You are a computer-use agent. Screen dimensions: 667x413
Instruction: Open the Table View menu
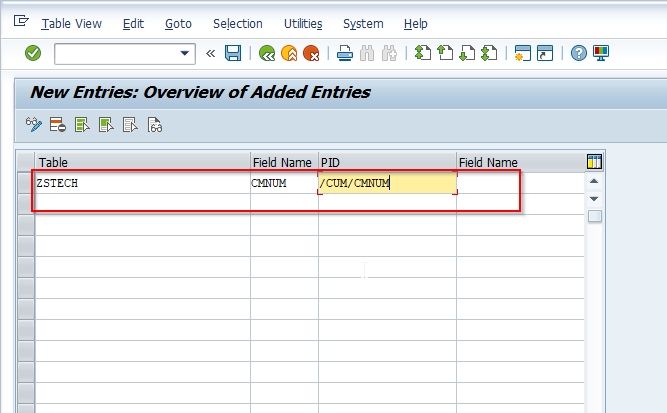[x=71, y=24]
